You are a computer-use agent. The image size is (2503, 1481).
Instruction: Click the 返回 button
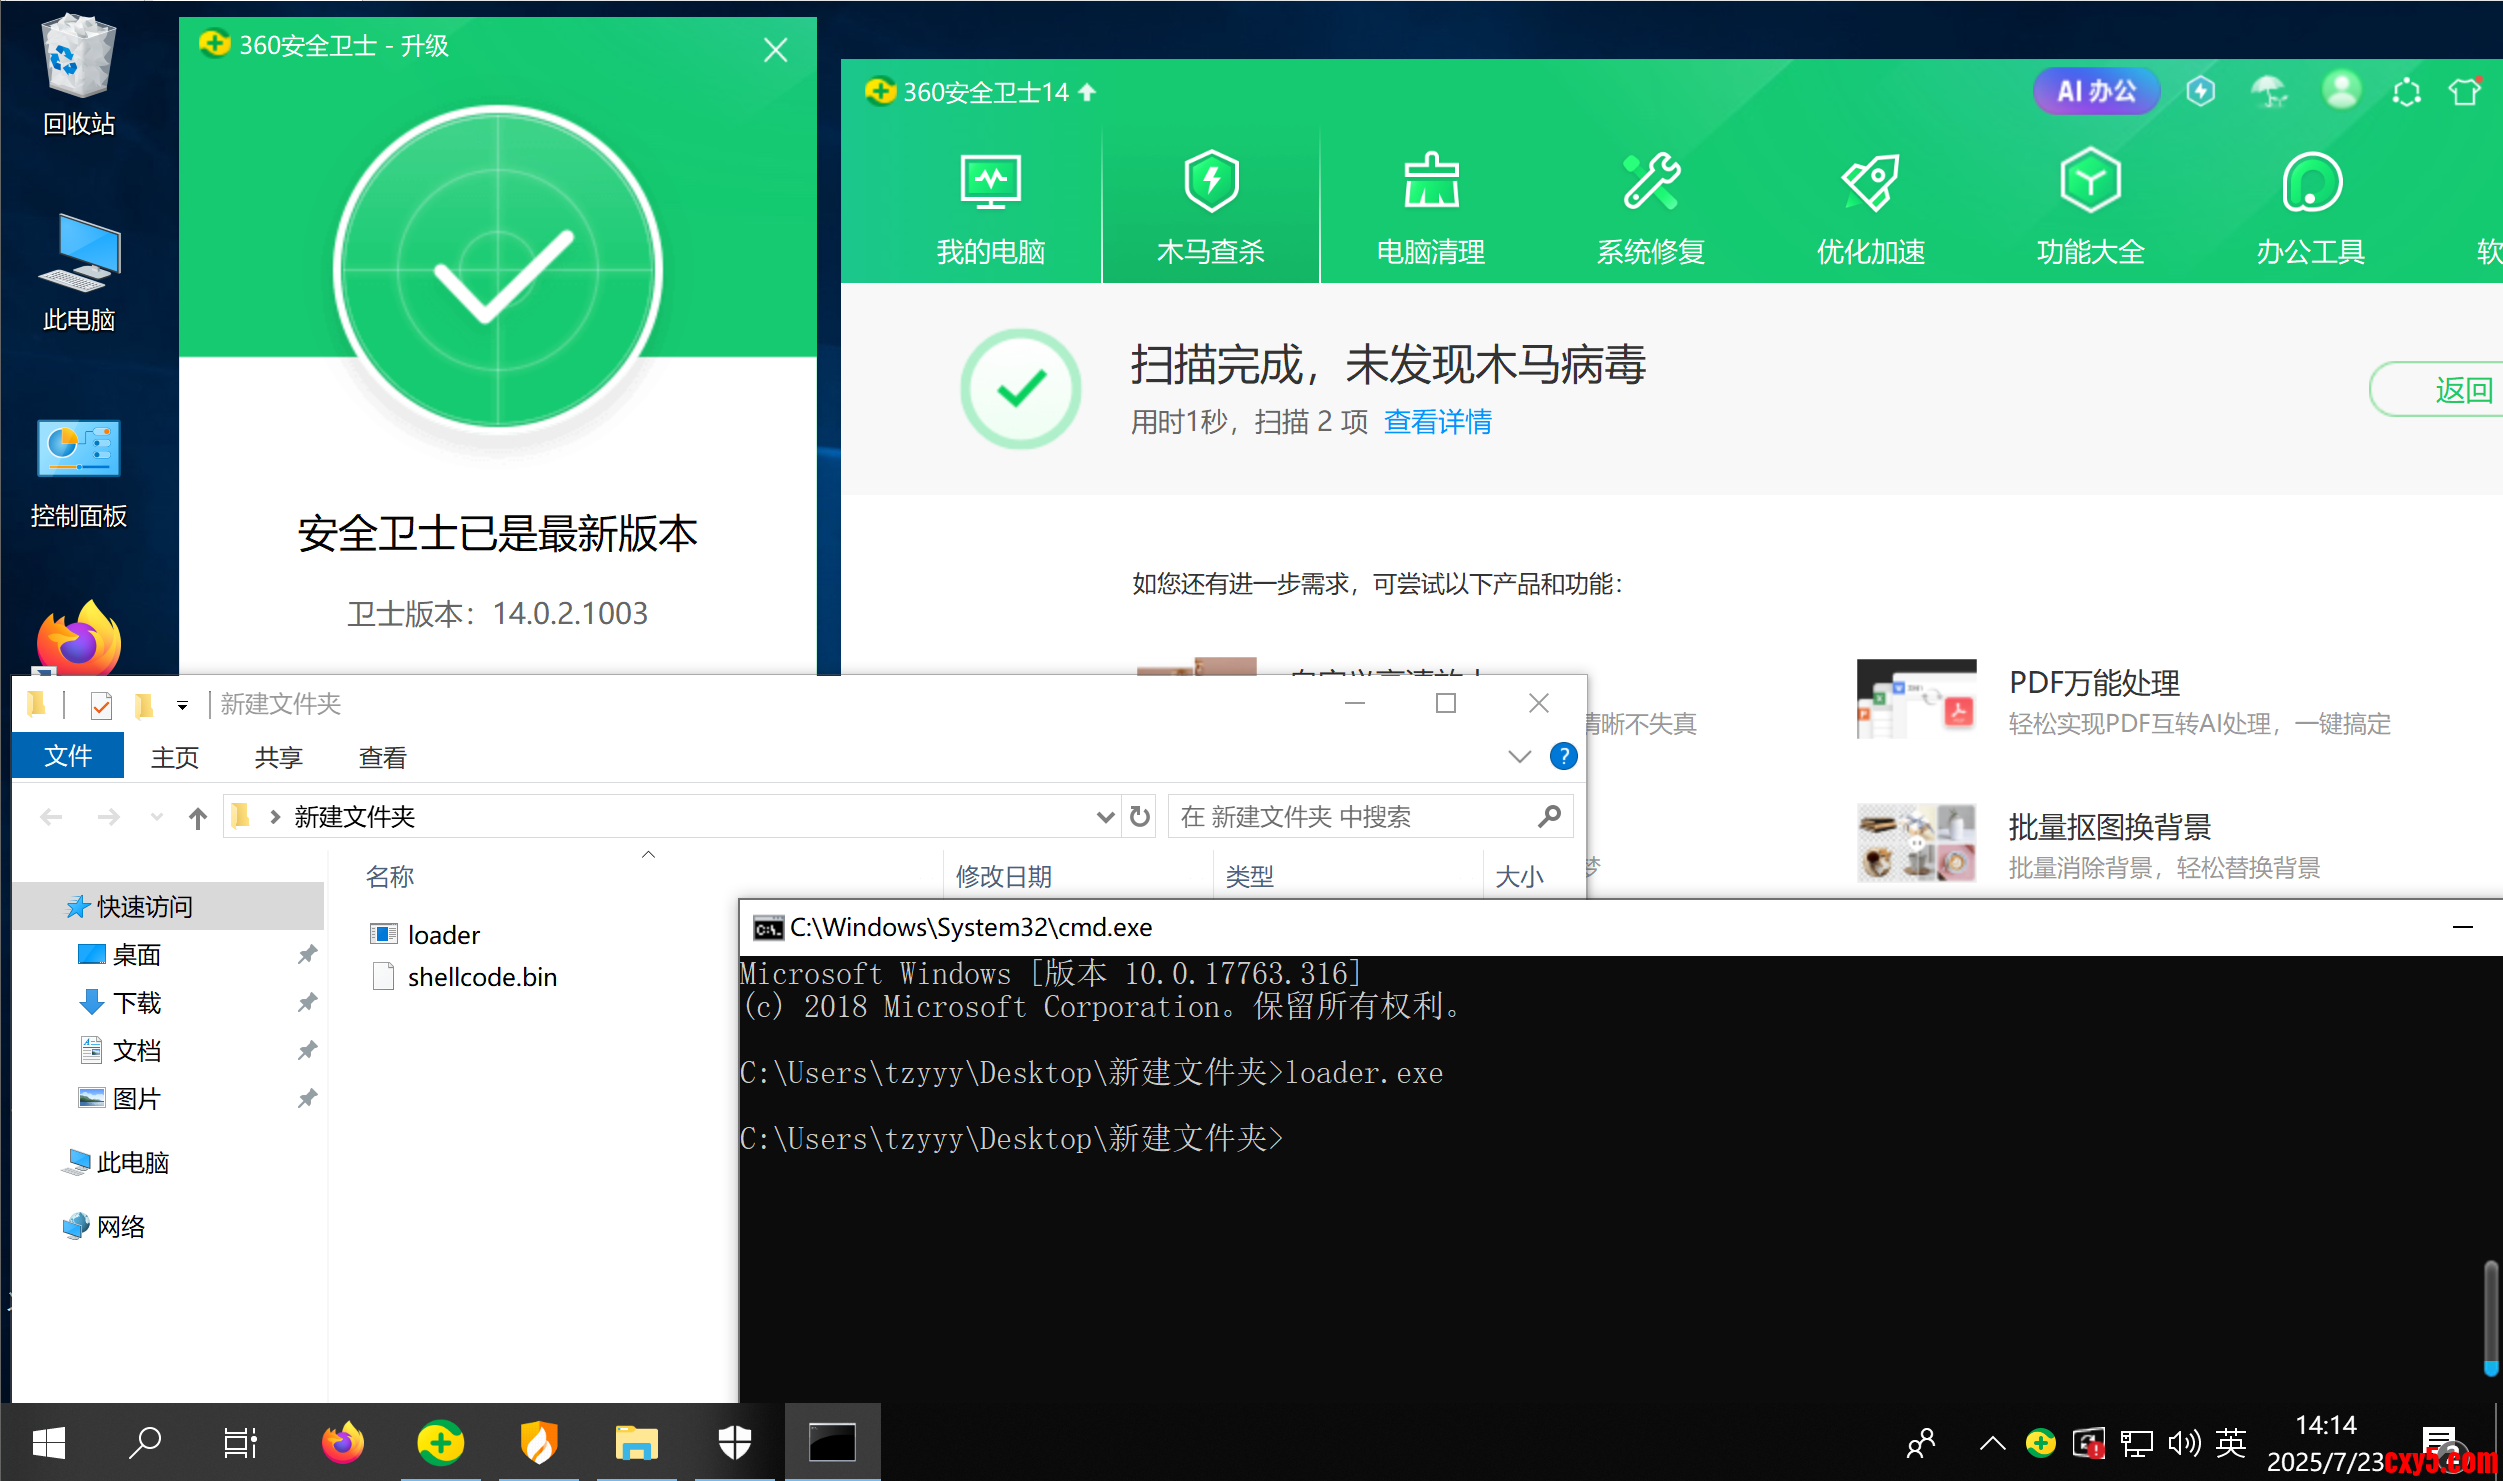[2462, 390]
